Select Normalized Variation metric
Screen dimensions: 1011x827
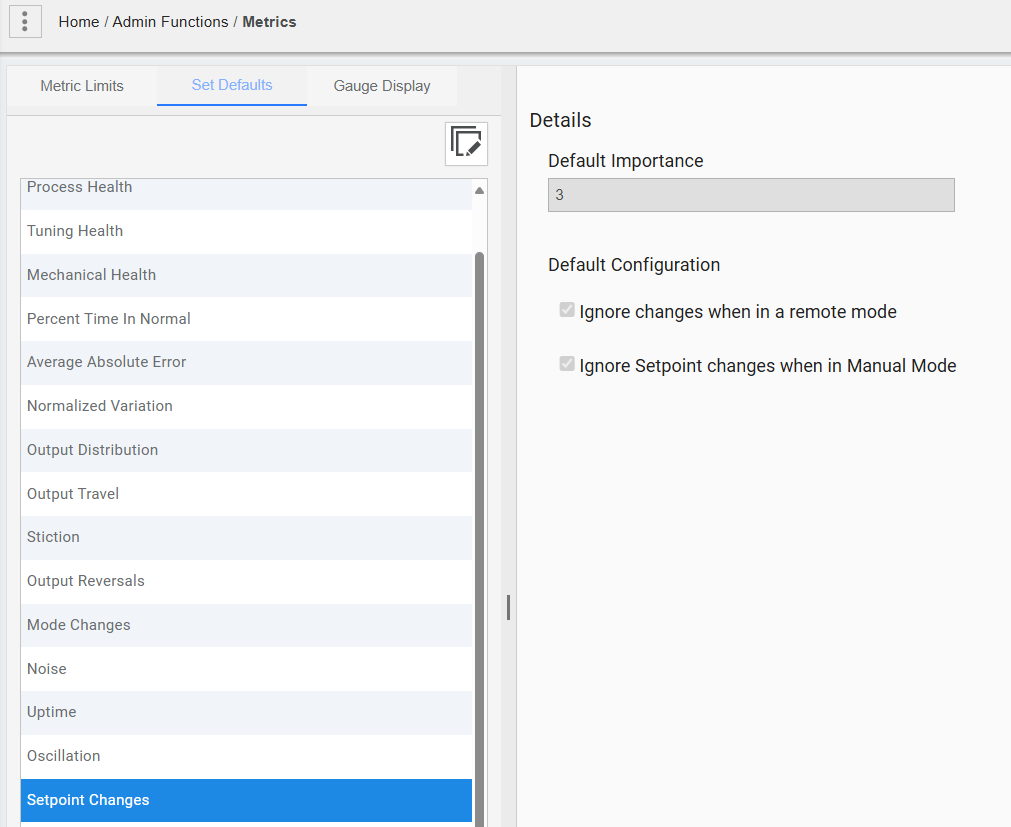246,406
